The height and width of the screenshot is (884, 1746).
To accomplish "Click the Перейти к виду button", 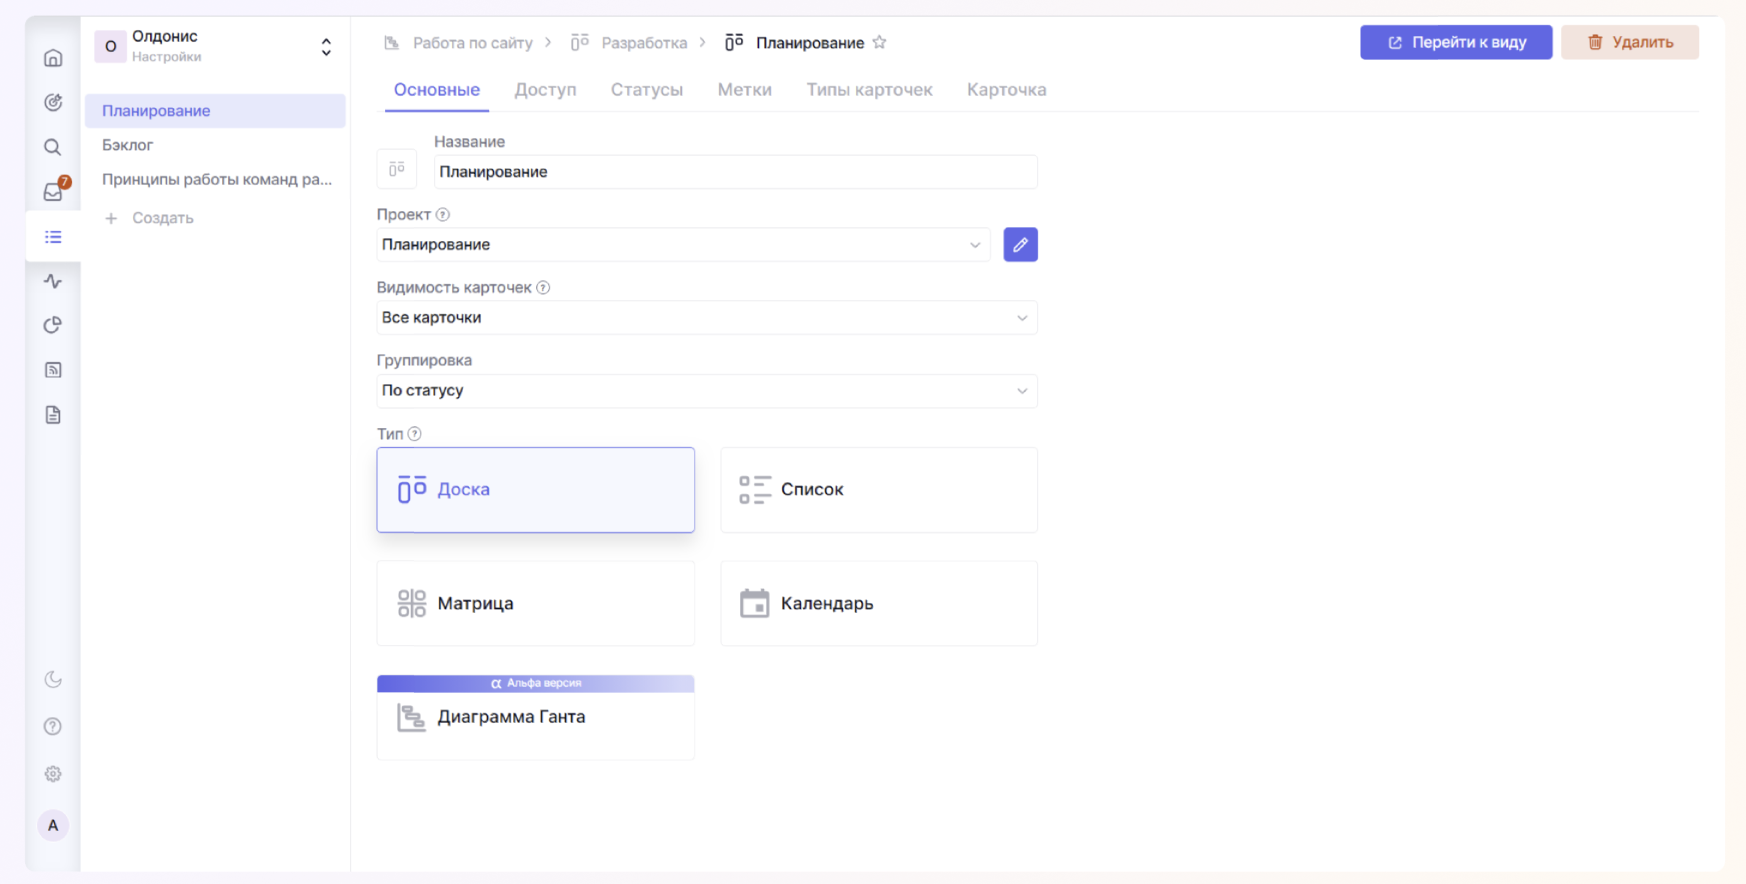I will click(1455, 43).
